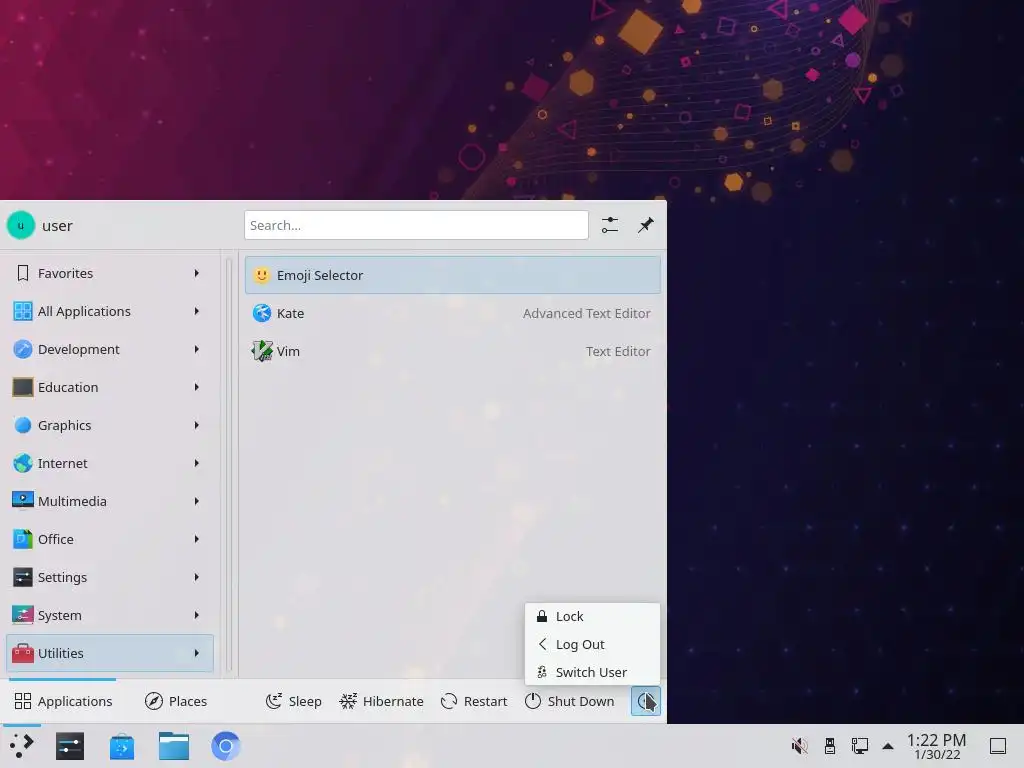Image resolution: width=1024 pixels, height=768 pixels.
Task: Click the Utilities toolbox icon
Action: tap(23, 652)
